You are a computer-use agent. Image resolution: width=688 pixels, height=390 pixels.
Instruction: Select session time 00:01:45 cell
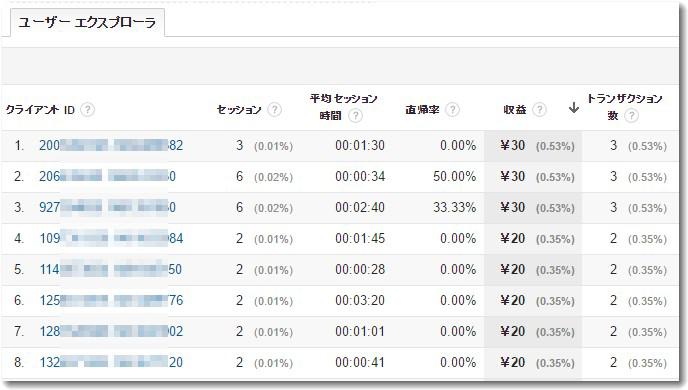pyautogui.click(x=360, y=238)
